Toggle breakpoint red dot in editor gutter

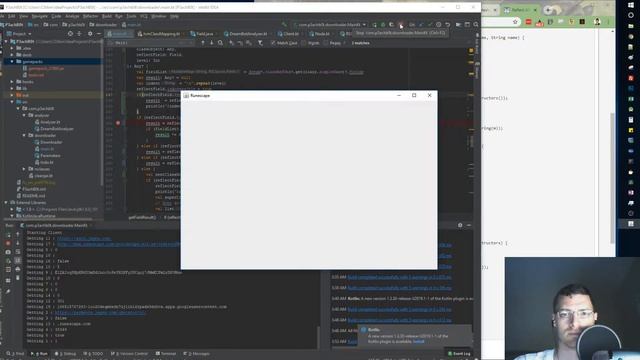point(118,123)
